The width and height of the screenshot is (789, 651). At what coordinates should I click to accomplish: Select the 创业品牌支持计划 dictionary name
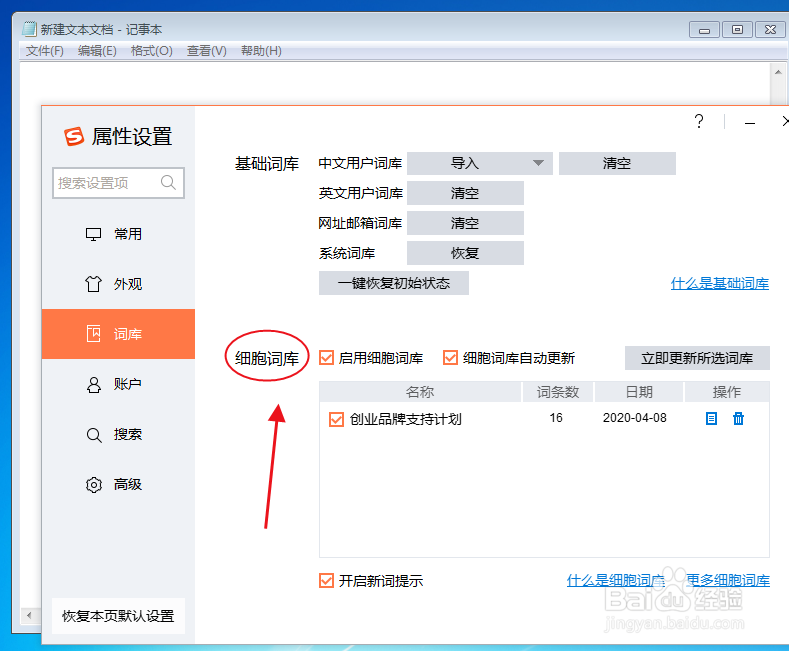(x=406, y=419)
